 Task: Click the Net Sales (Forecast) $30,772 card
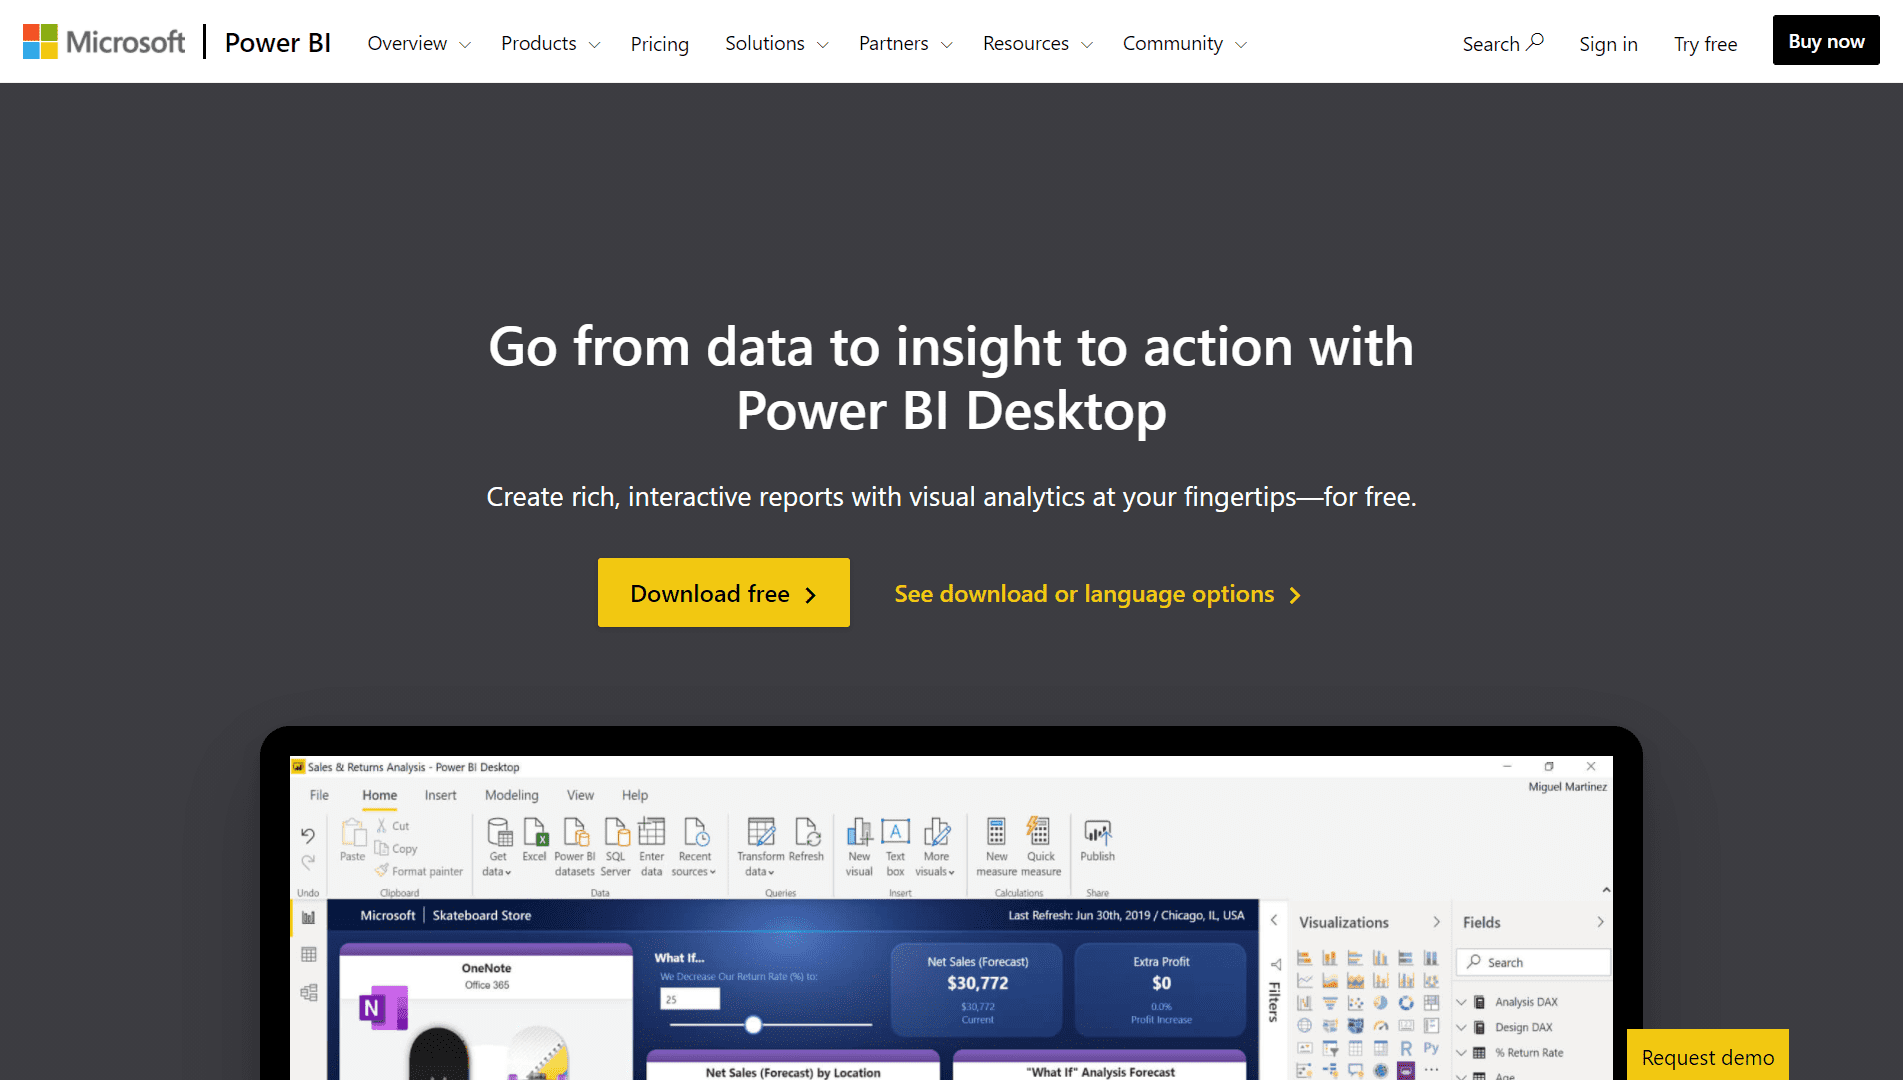(977, 990)
